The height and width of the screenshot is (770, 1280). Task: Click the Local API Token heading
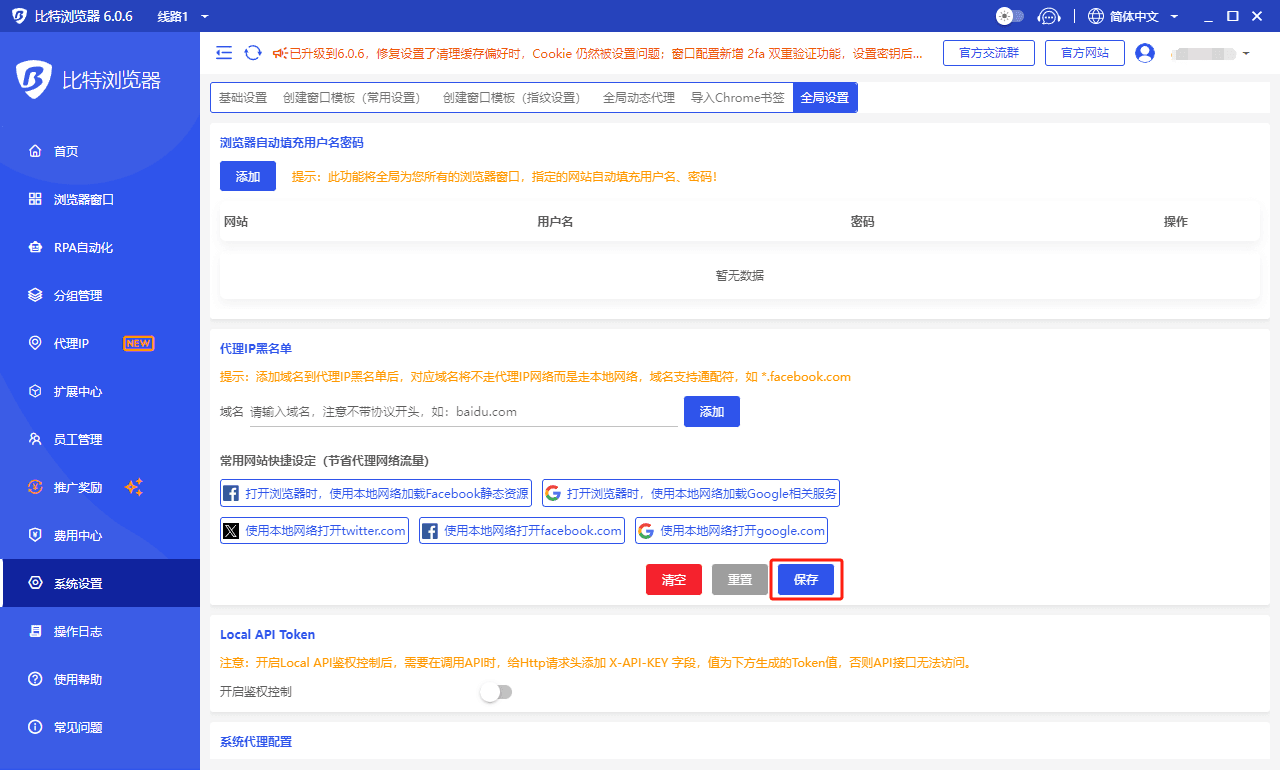[268, 634]
